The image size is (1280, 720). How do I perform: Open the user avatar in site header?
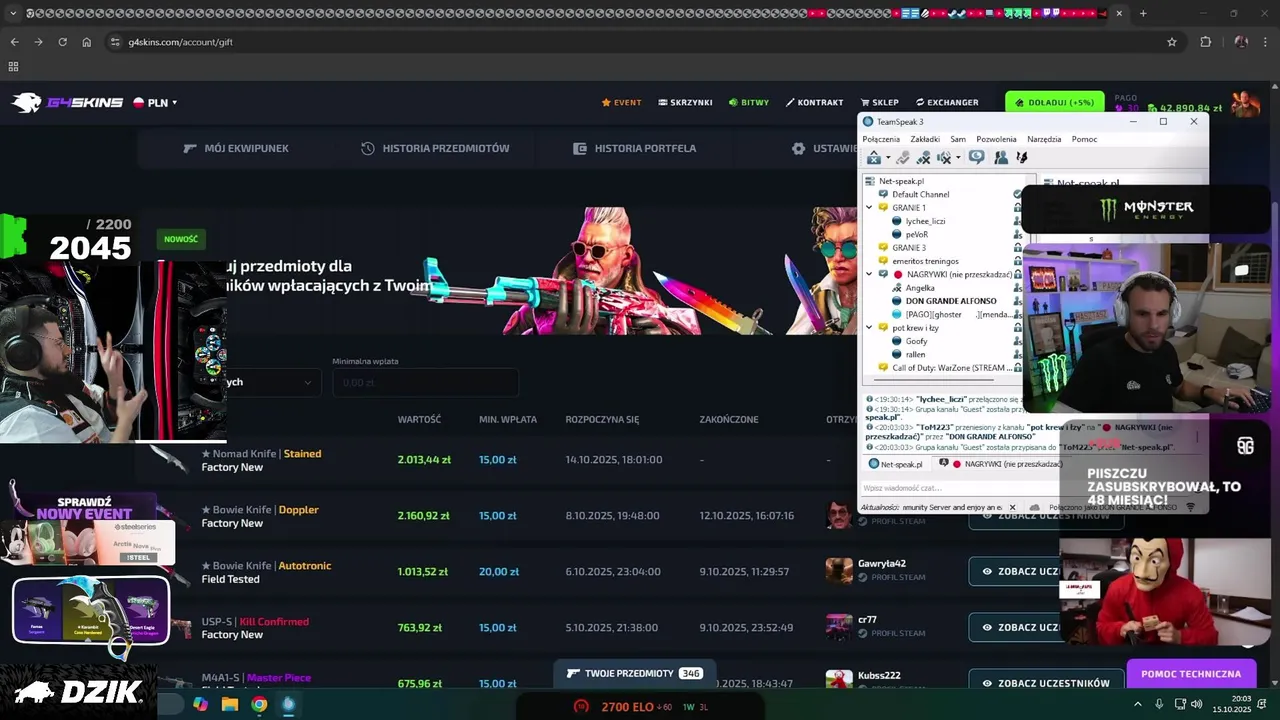(x=1245, y=103)
